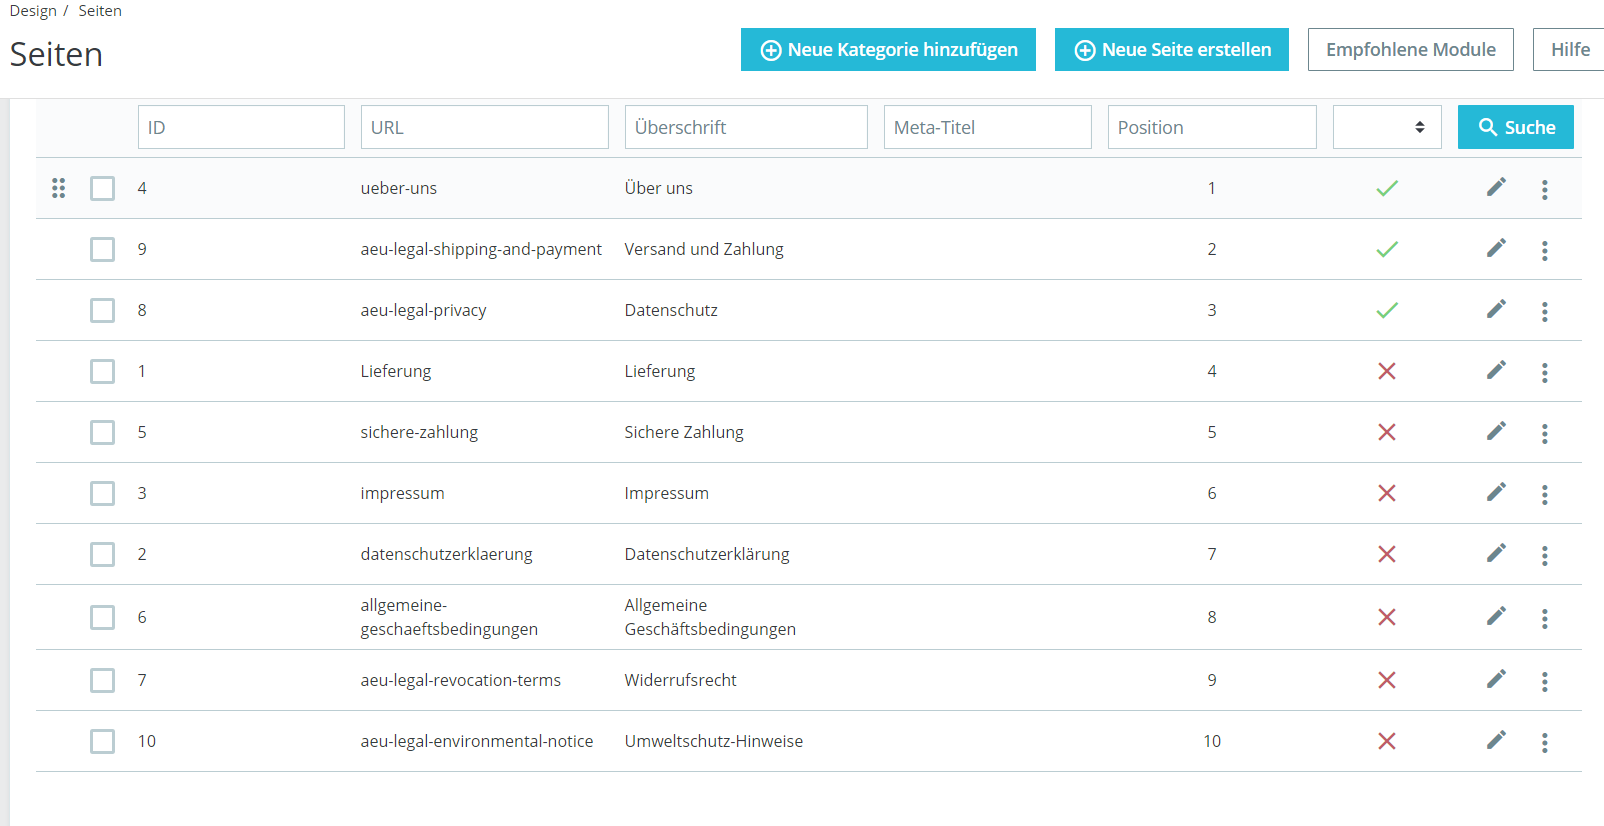Click the Suche search button
Screen dimensions: 1604x826
[1516, 127]
